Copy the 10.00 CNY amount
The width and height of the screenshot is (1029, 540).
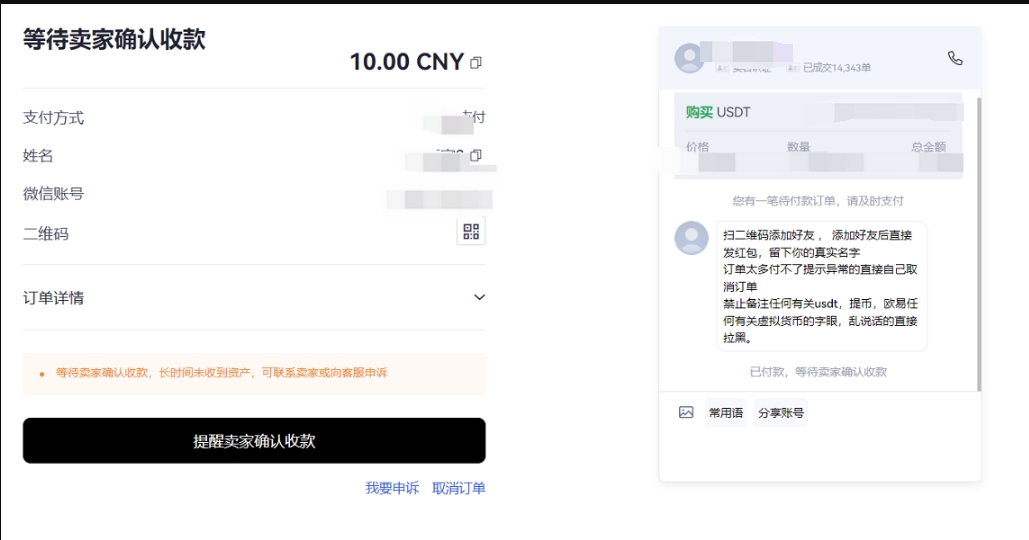(476, 63)
